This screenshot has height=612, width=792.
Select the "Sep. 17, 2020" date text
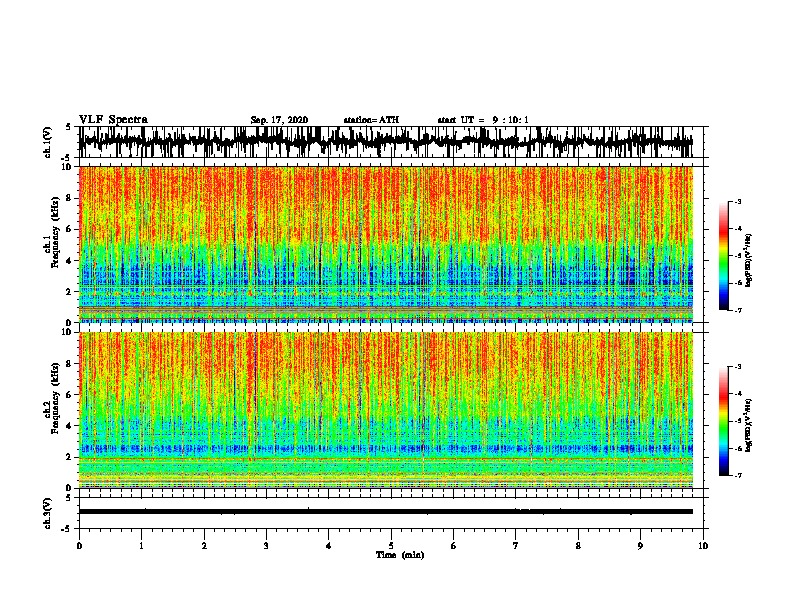point(279,120)
